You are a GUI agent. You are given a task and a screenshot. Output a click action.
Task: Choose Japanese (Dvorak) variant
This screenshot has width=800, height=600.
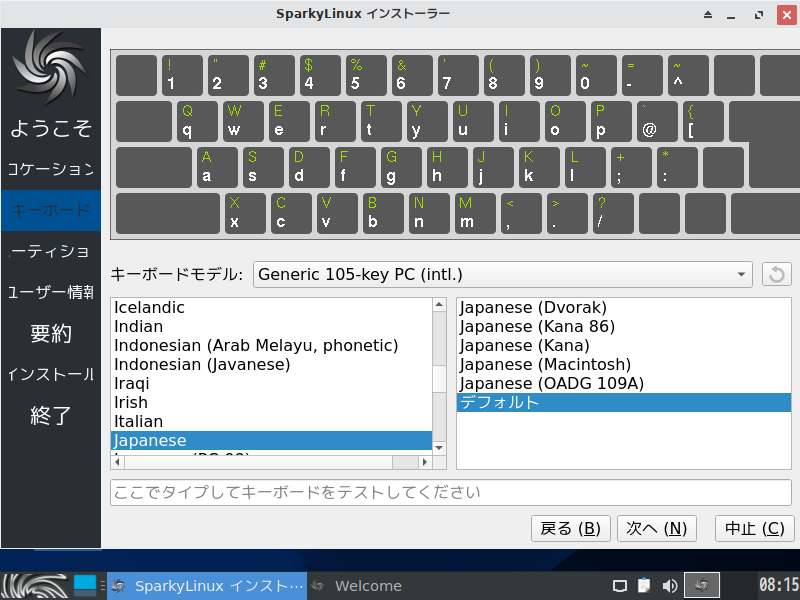pyautogui.click(x=623, y=307)
